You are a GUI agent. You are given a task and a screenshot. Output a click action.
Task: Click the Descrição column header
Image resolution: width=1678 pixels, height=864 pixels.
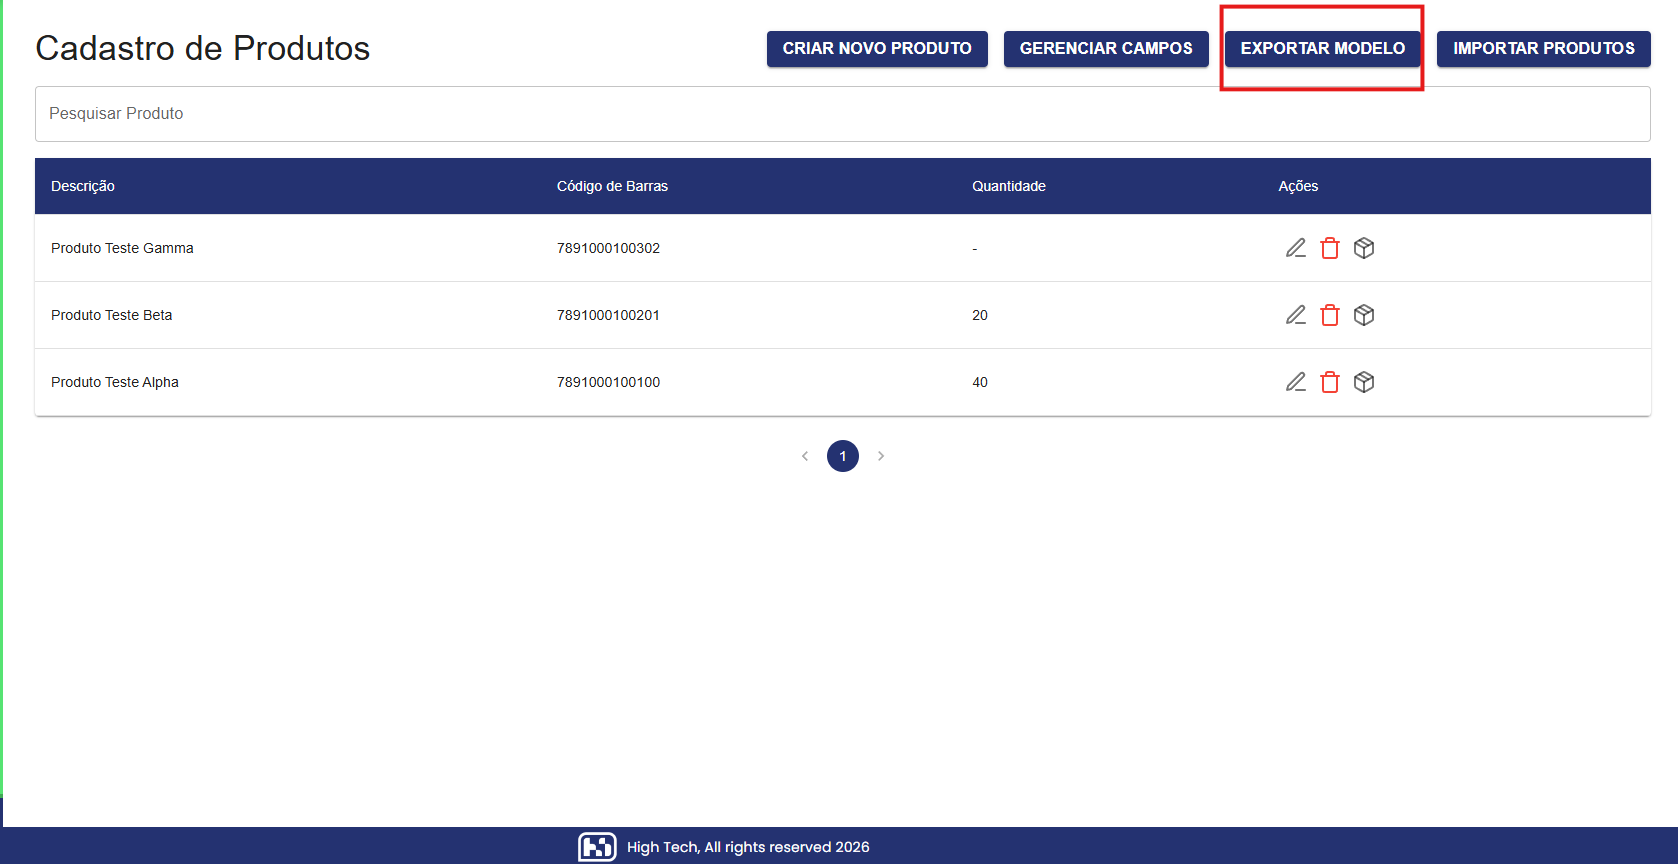pyautogui.click(x=83, y=186)
